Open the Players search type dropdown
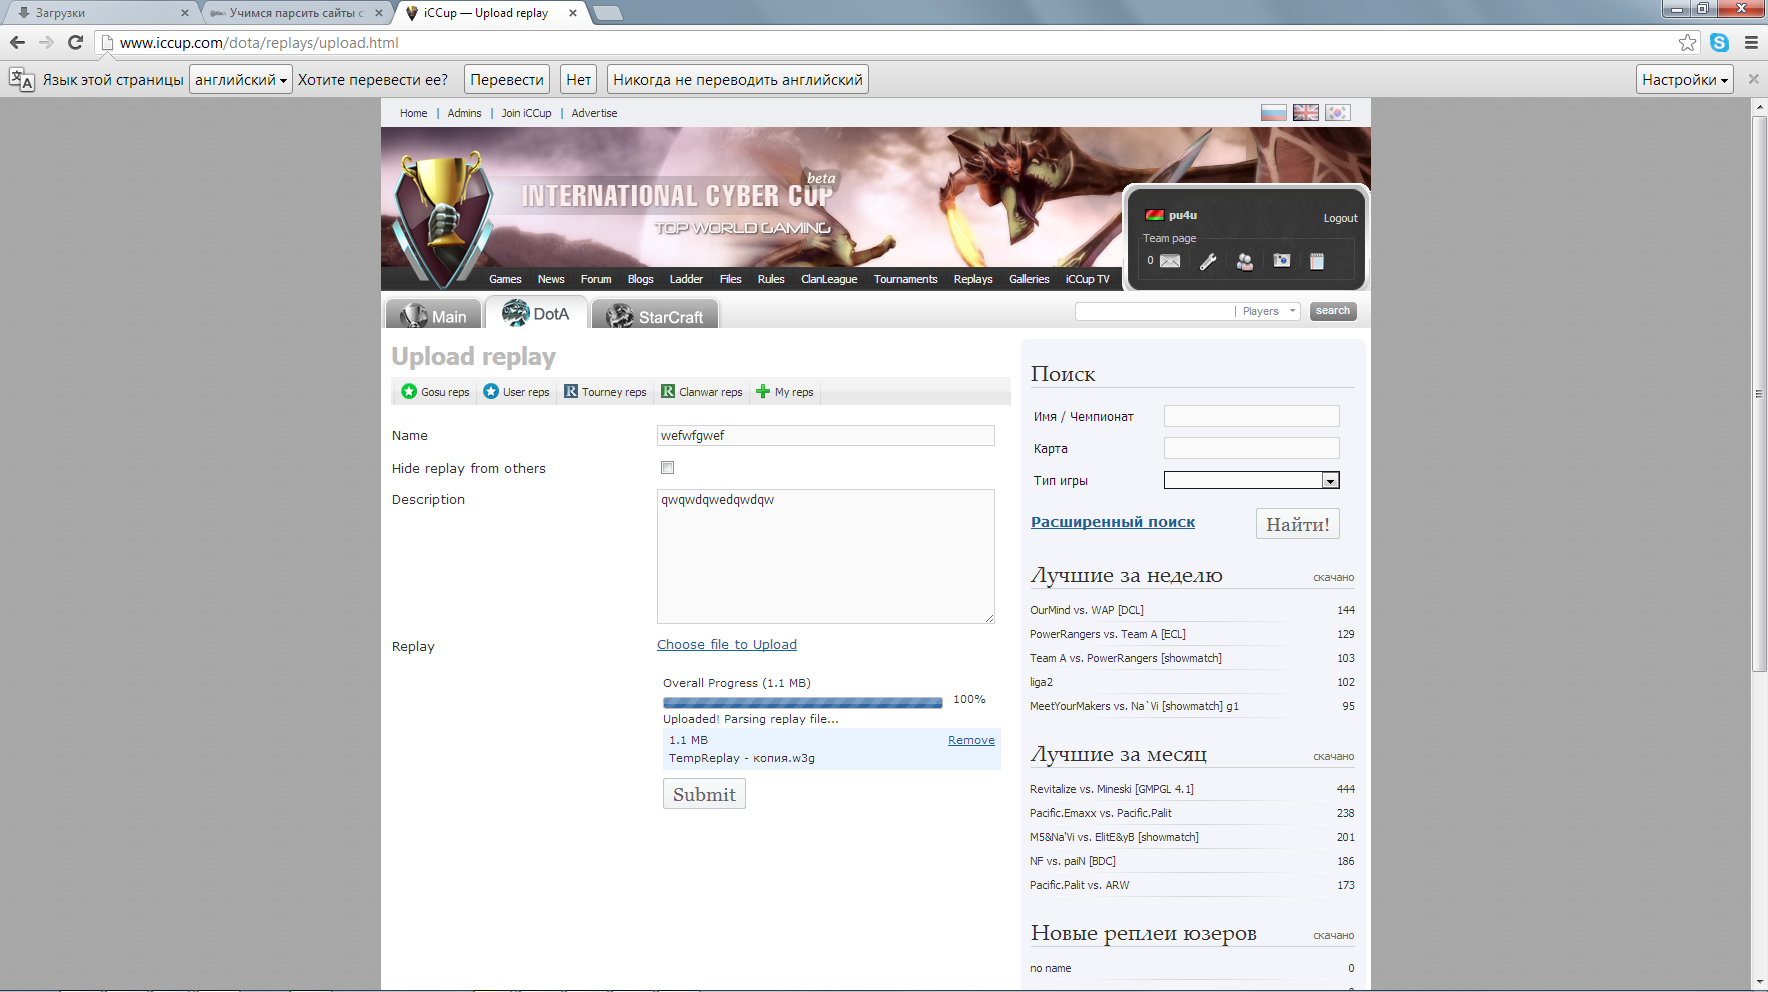The width and height of the screenshot is (1768, 992). click(1269, 311)
